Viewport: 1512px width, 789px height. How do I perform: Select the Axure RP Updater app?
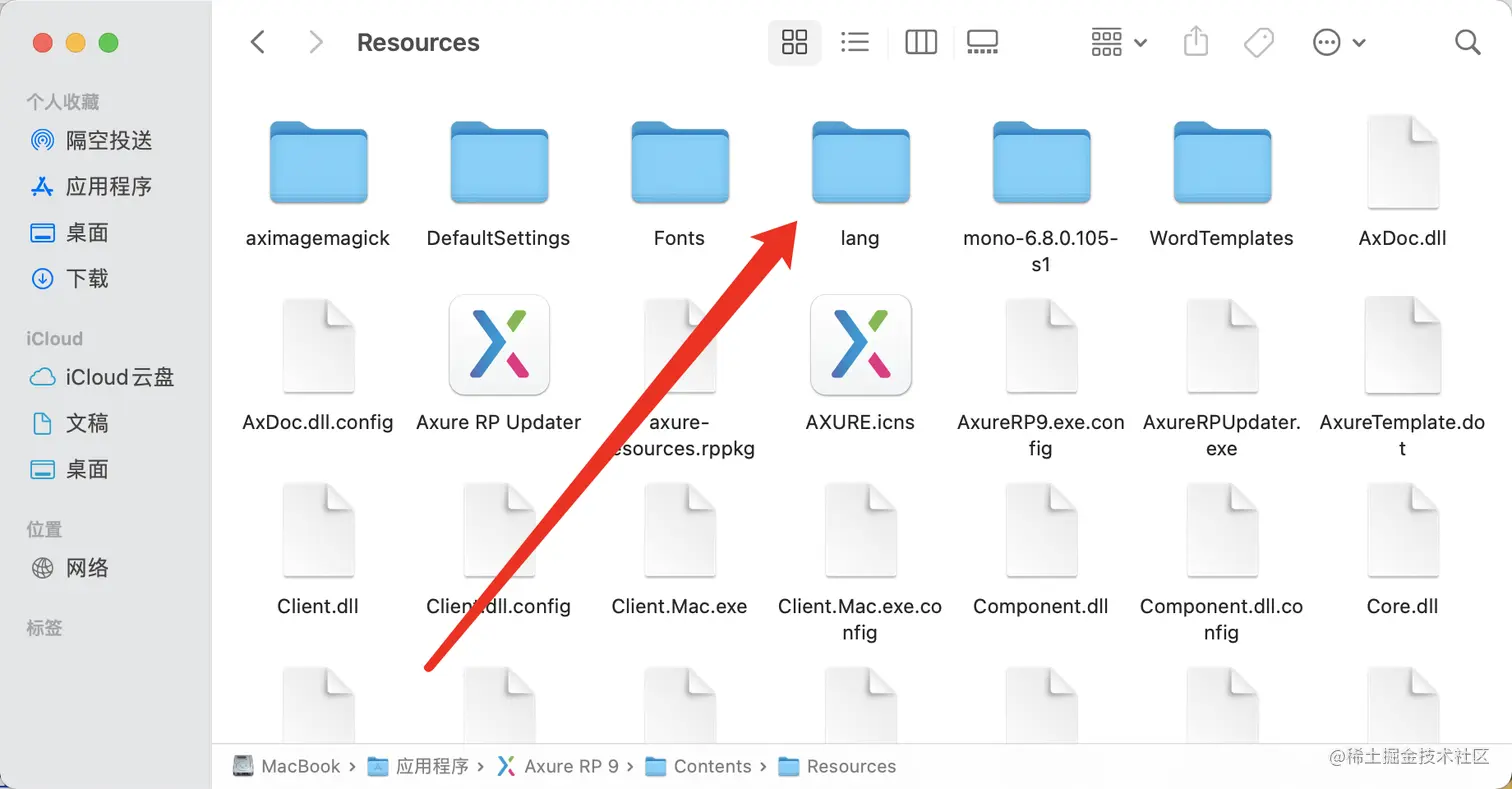498,345
